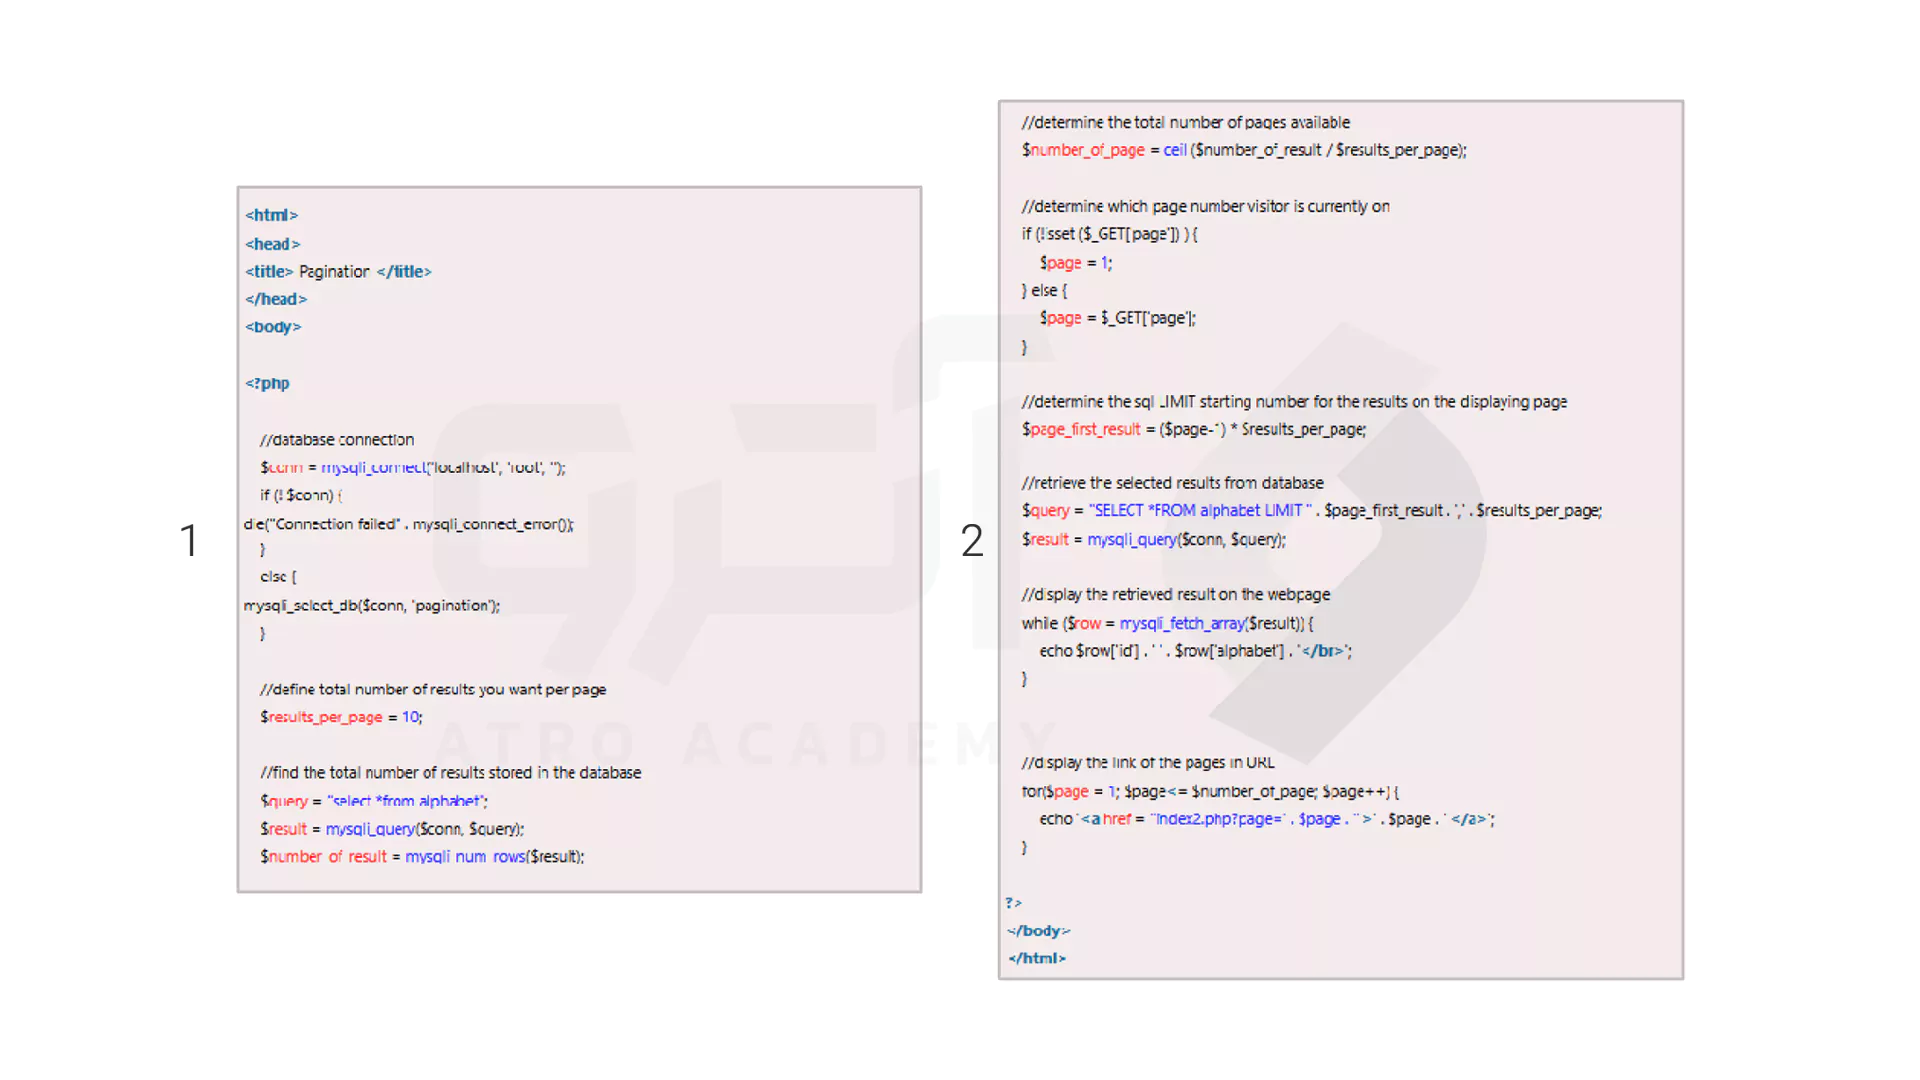The image size is (1920, 1080).
Task: Select //display the link of the pages comment
Action: tap(1148, 763)
